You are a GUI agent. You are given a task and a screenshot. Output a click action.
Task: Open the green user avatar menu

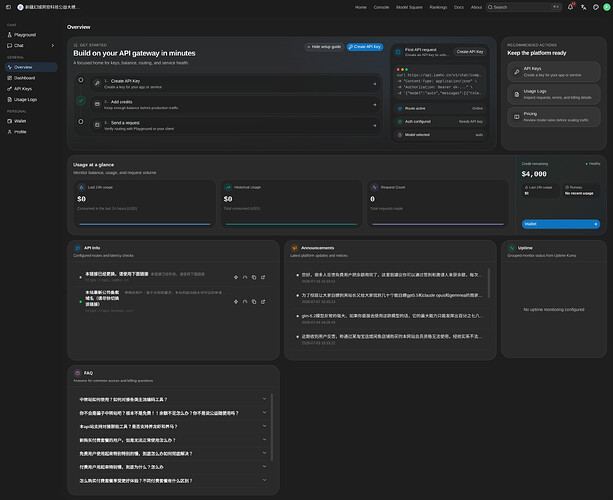point(607,7)
